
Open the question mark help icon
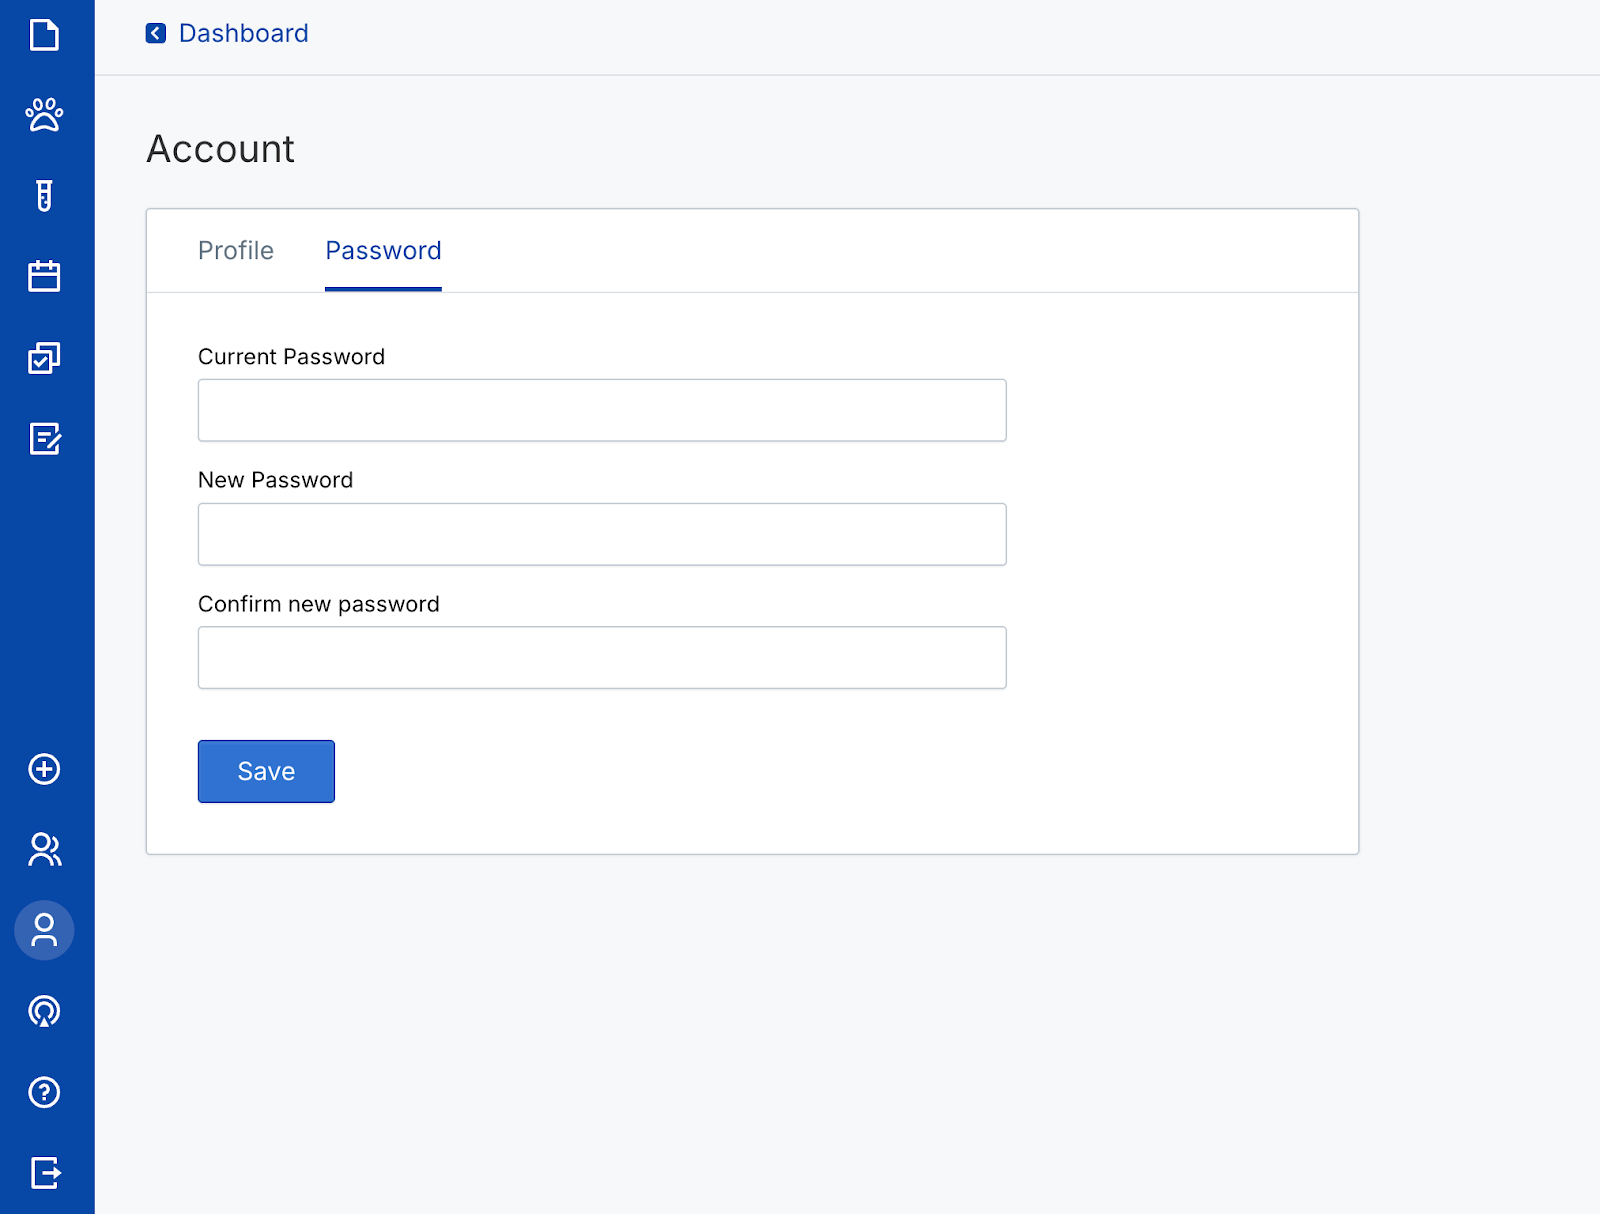[x=44, y=1092]
